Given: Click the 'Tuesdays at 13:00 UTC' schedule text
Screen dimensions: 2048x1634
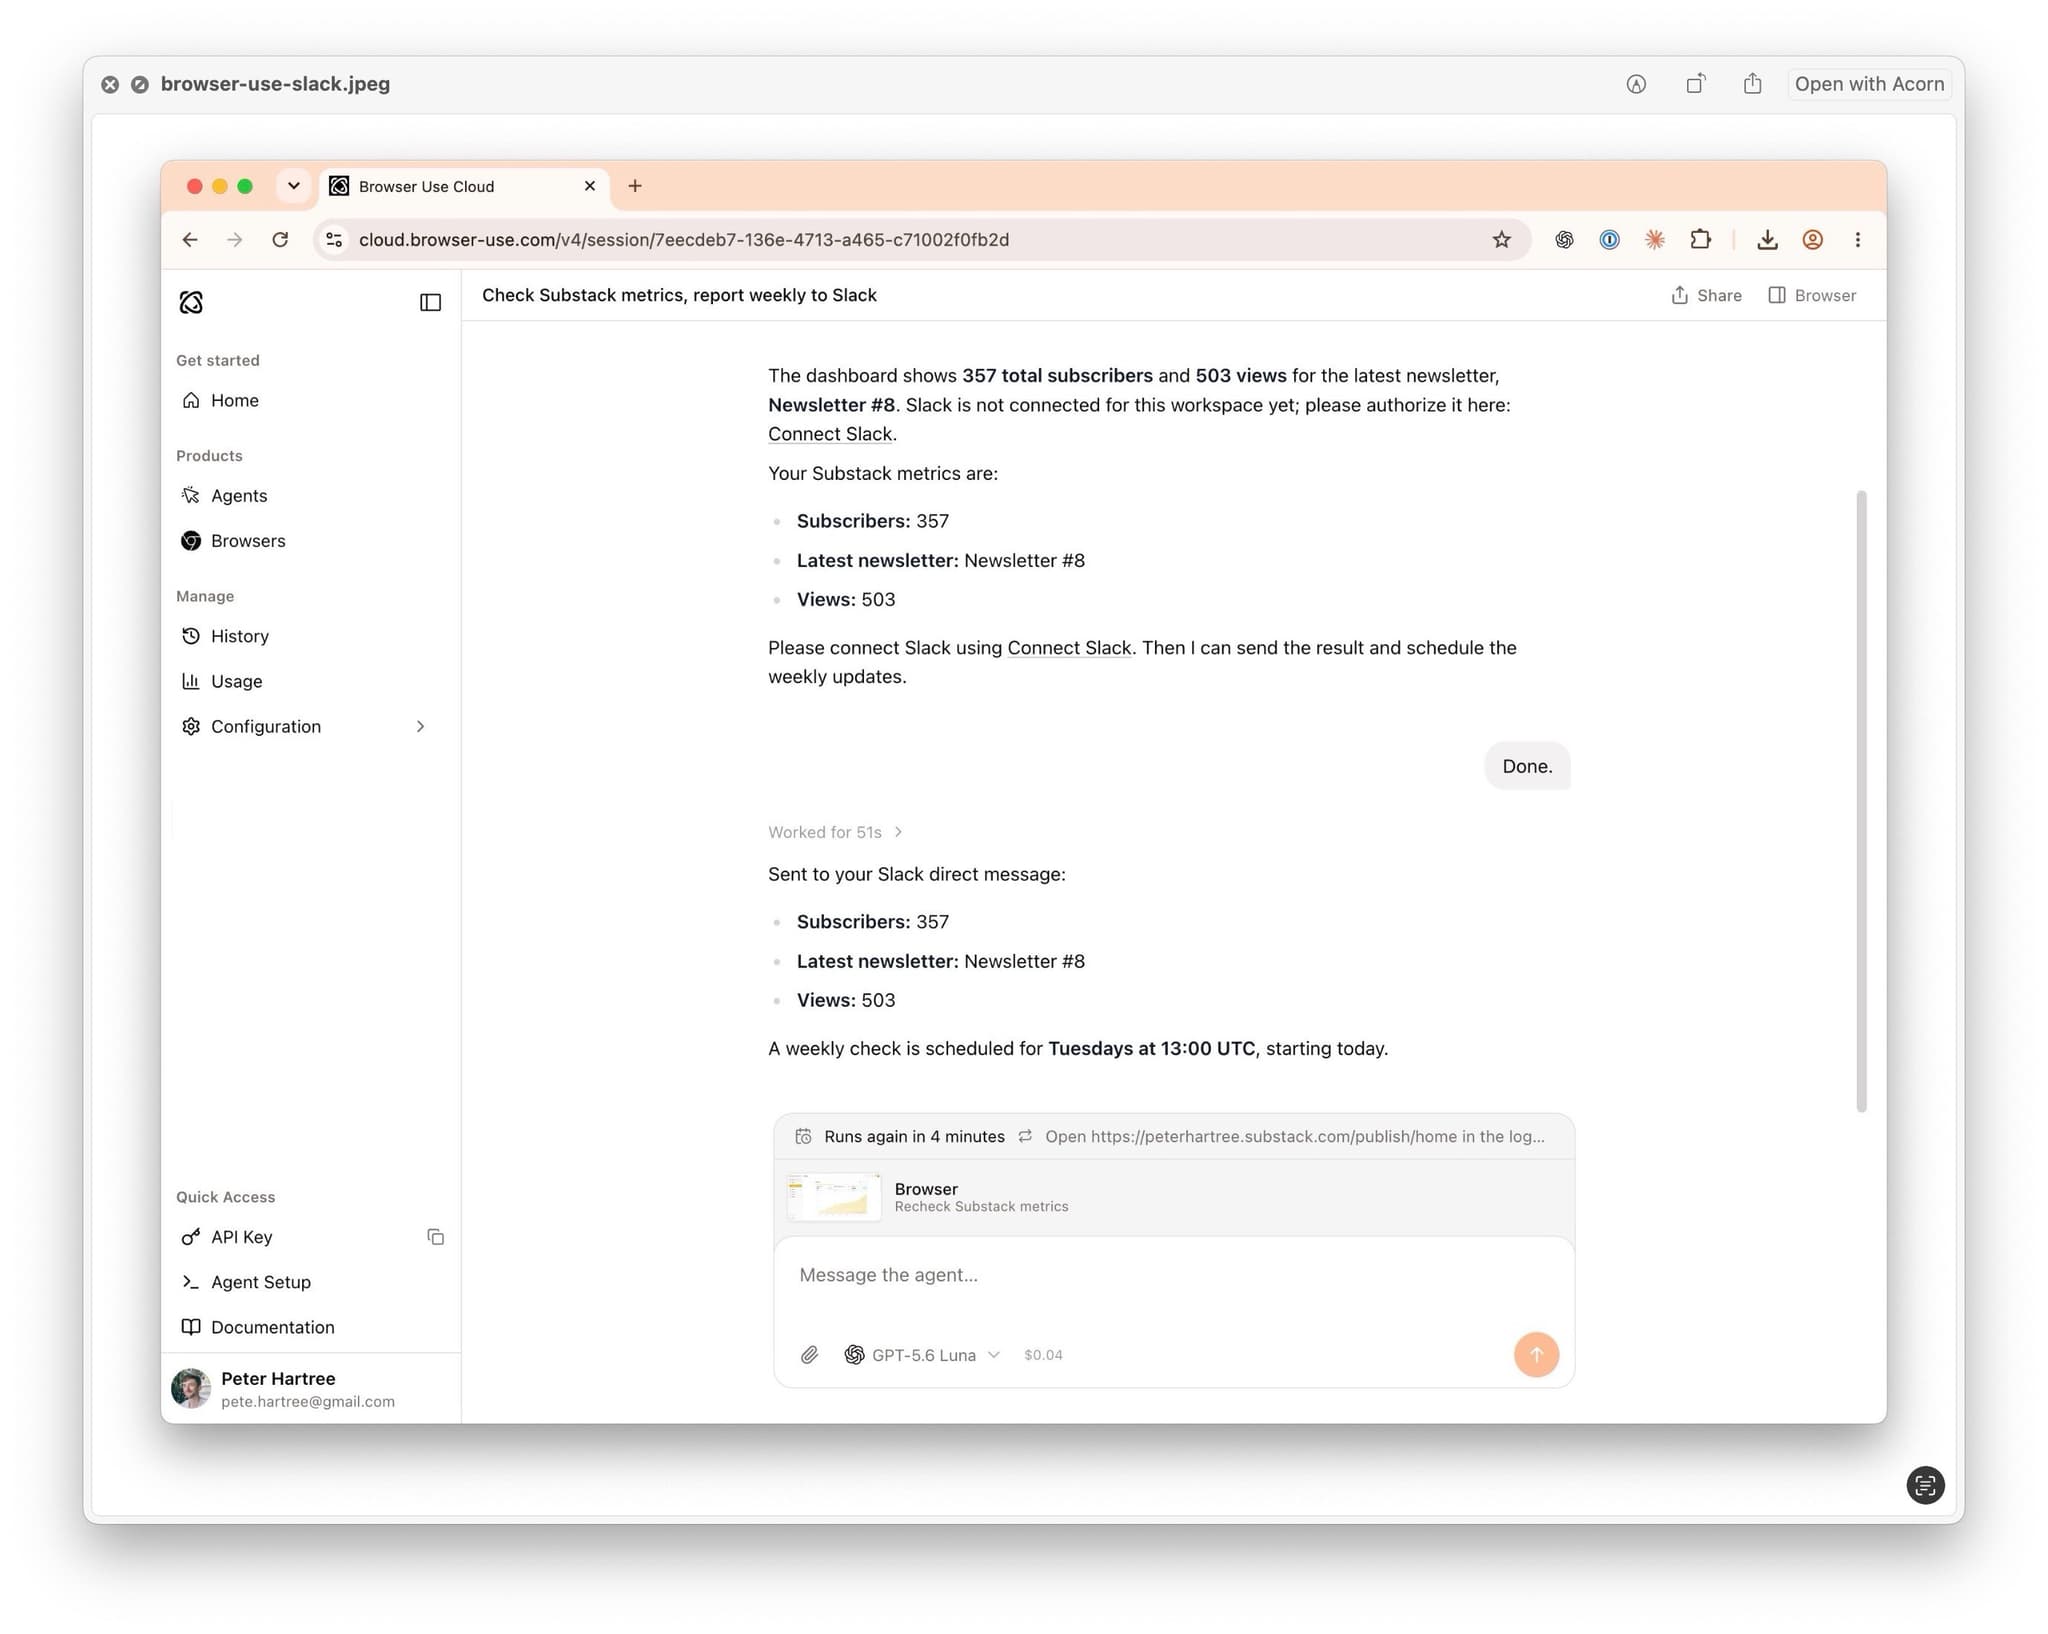Looking at the screenshot, I should 1151,1048.
